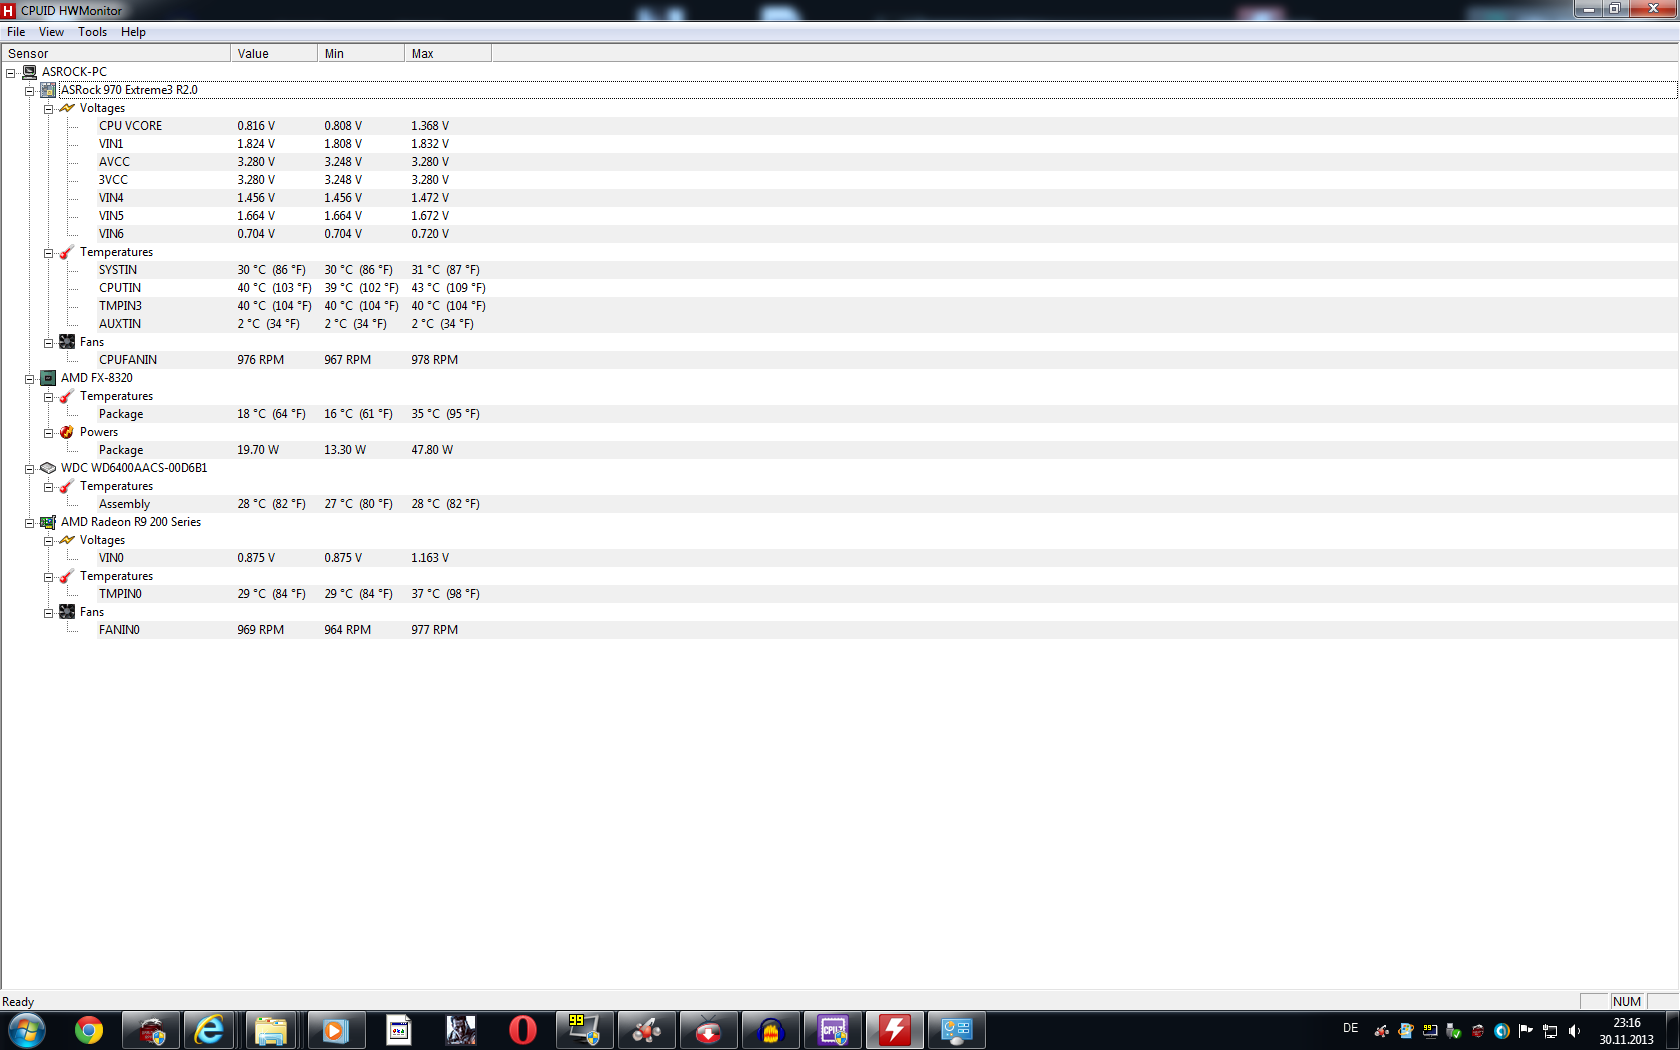Open the Help menu
Screen dimensions: 1680x1050
[133, 32]
